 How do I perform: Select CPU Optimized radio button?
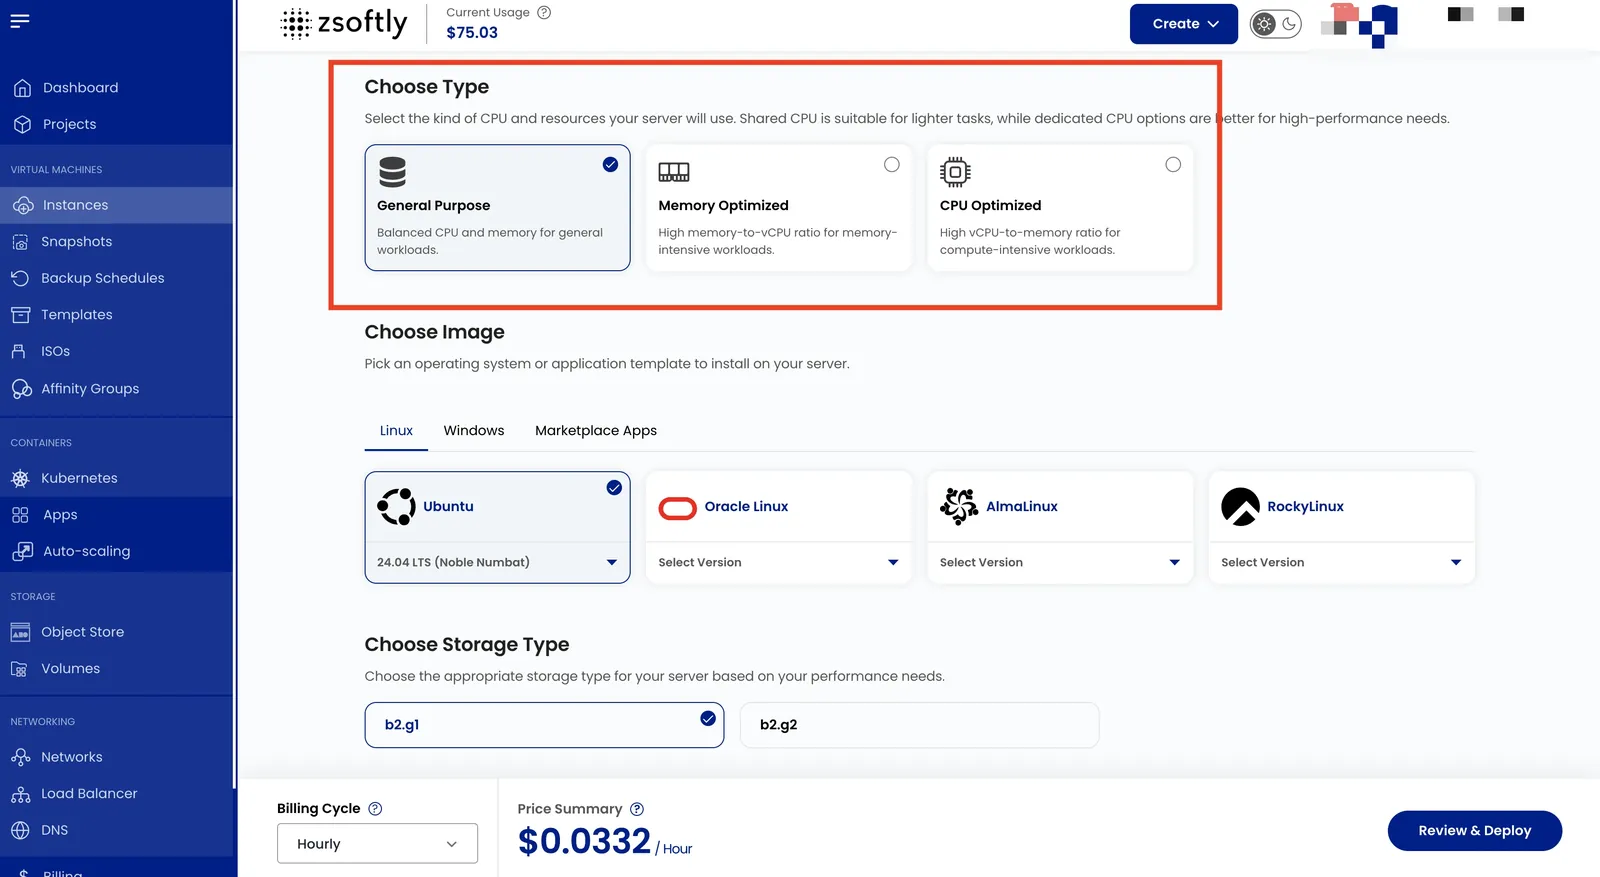coord(1173,165)
